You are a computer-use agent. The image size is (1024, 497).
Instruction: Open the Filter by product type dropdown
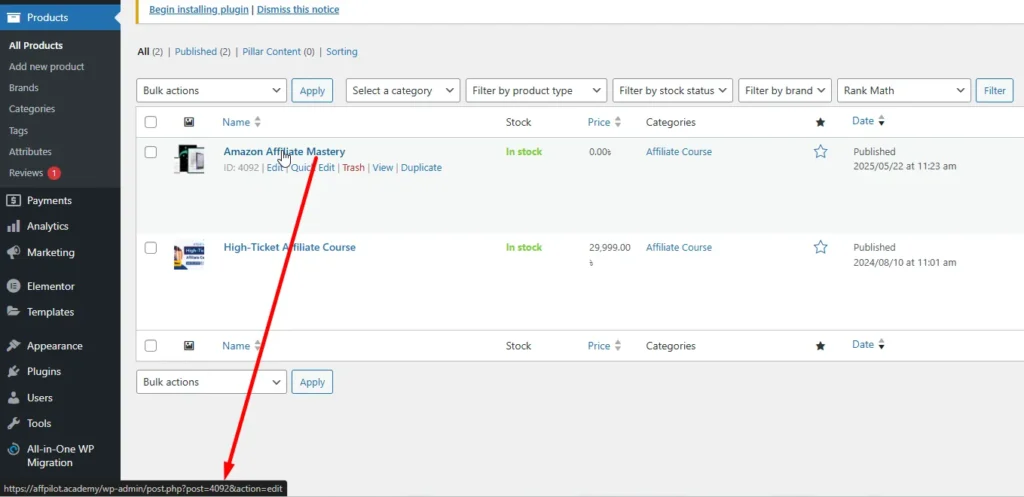tap(536, 91)
